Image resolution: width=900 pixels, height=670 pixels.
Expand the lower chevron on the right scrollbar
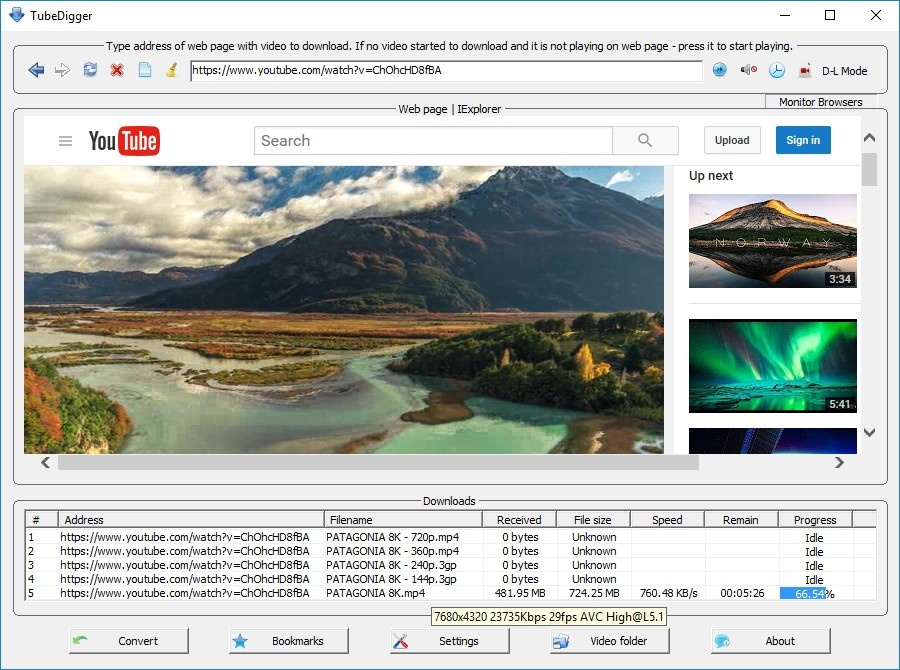pyautogui.click(x=868, y=434)
